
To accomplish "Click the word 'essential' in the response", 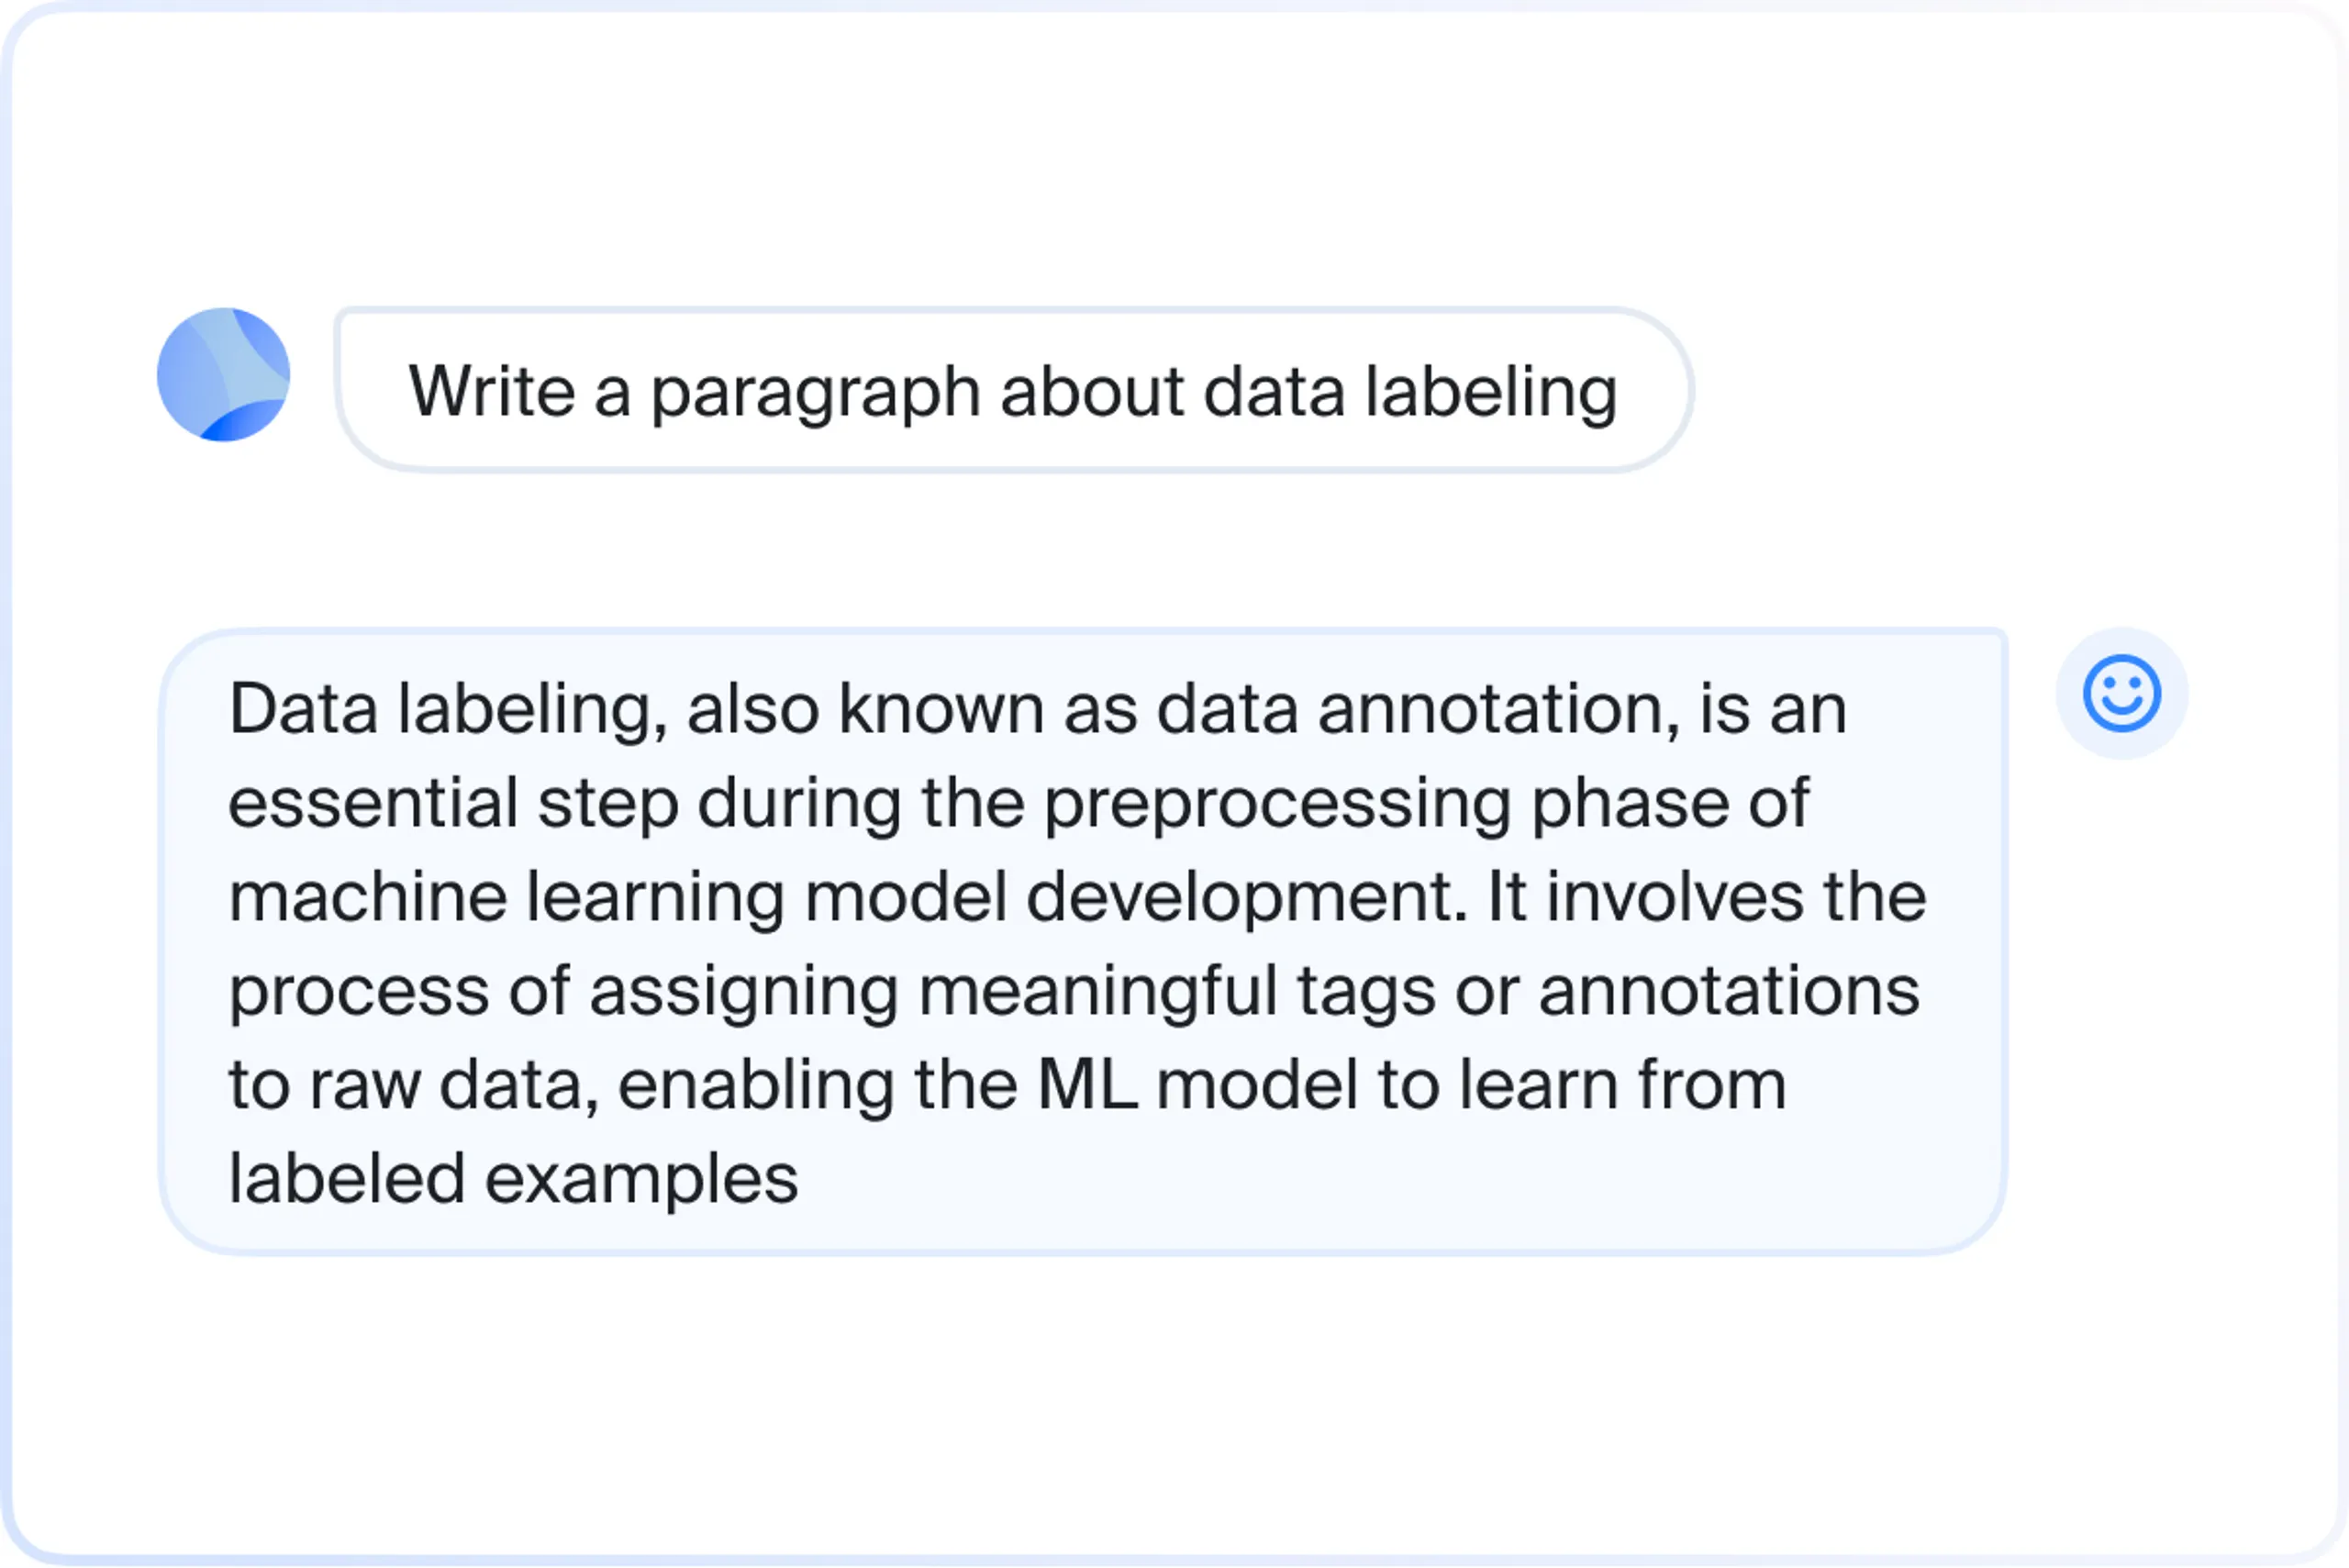I will [373, 804].
